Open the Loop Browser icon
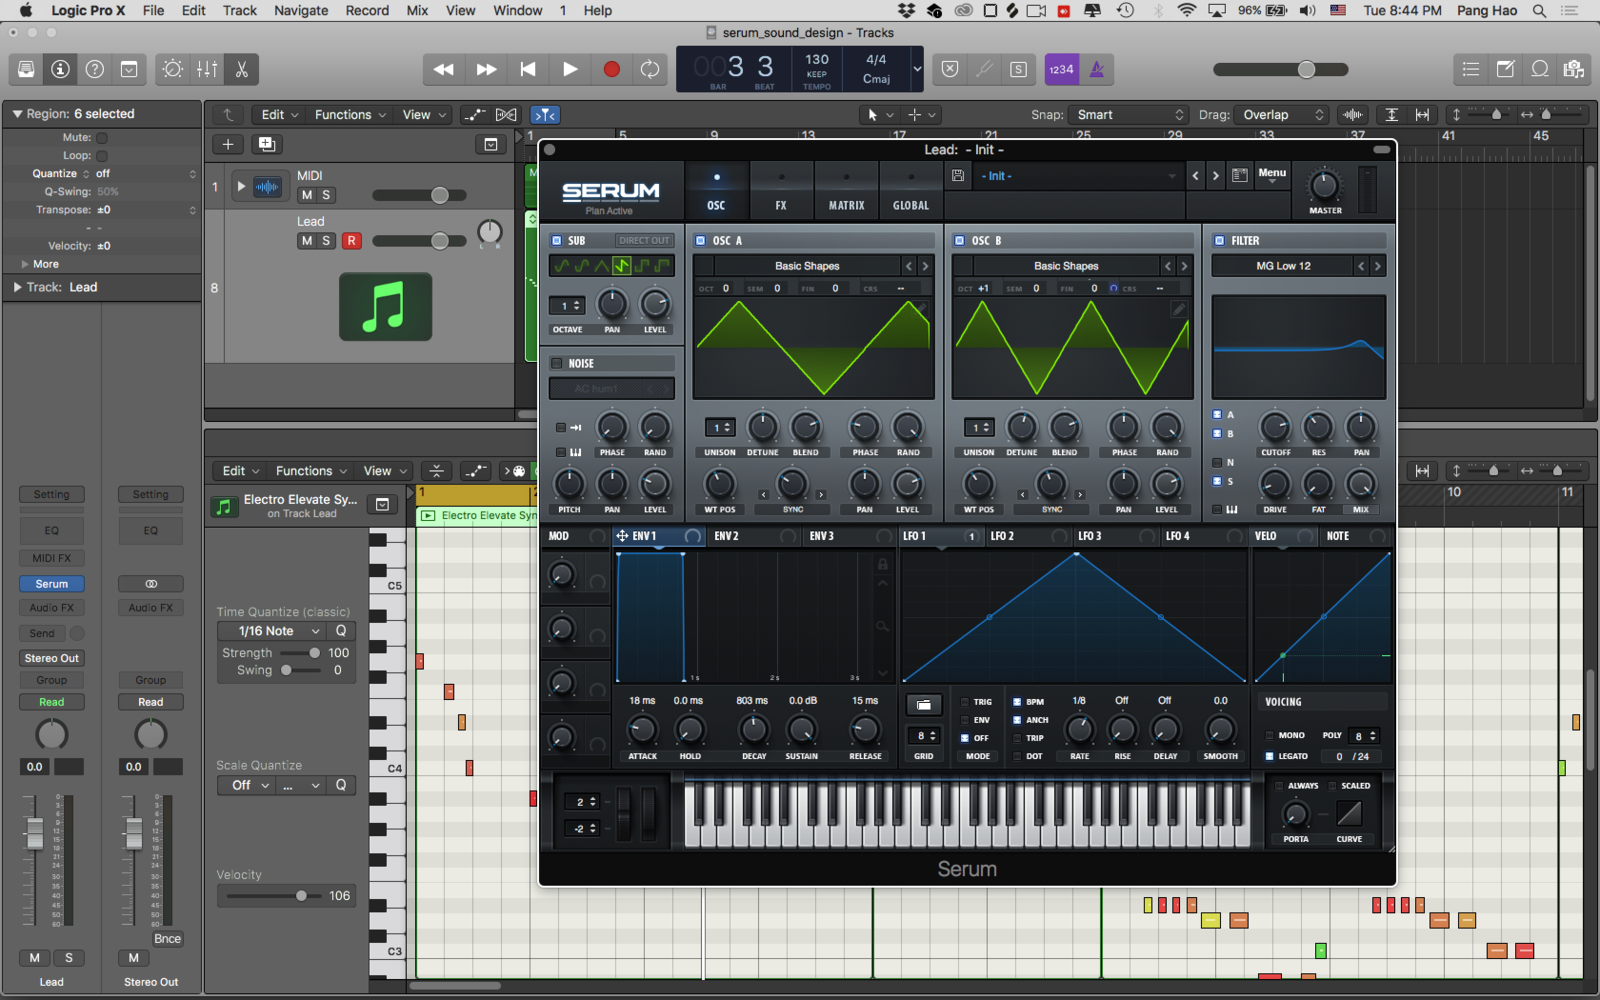 (x=1540, y=69)
